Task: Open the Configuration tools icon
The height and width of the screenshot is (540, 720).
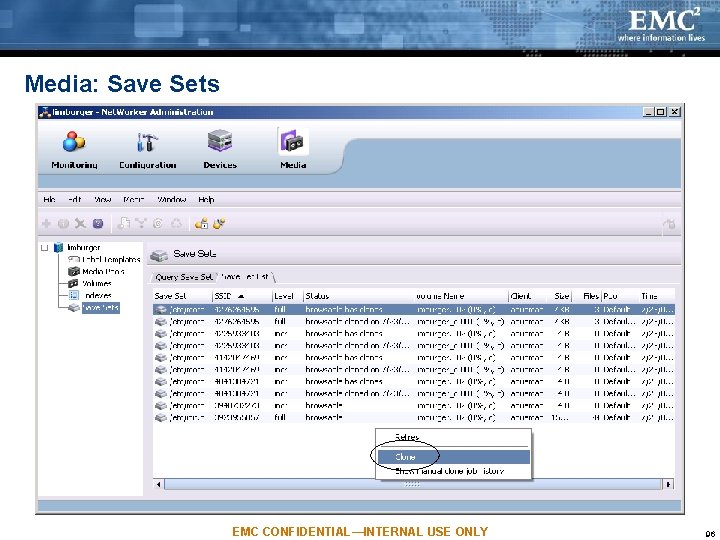Action: 147,141
